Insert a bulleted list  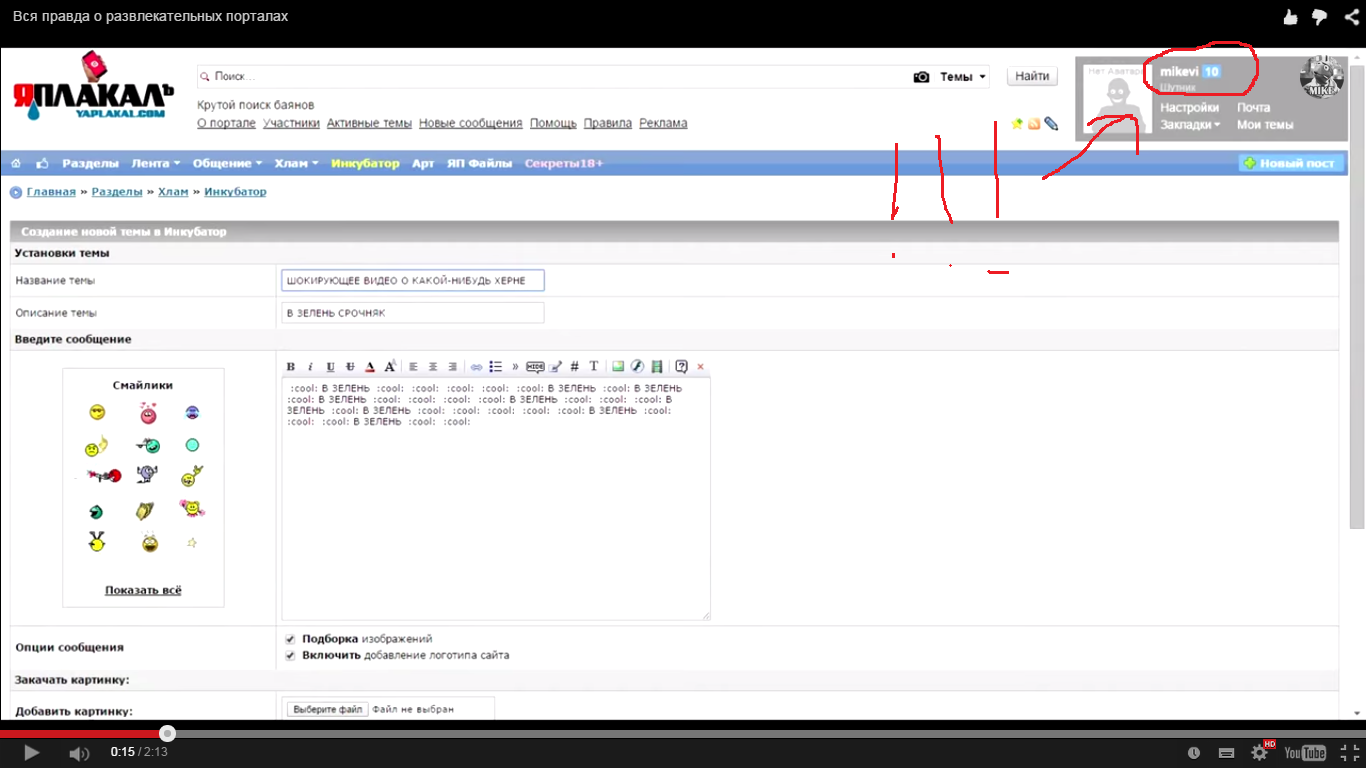[495, 366]
